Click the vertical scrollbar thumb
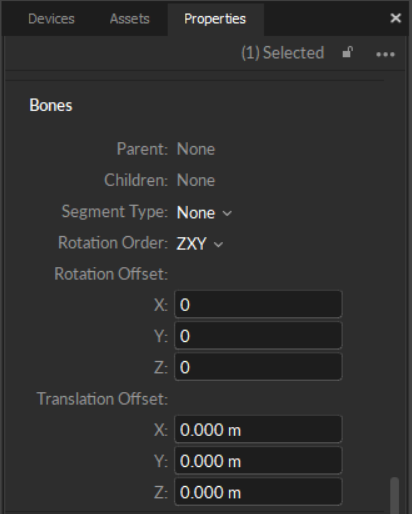 tap(395, 496)
